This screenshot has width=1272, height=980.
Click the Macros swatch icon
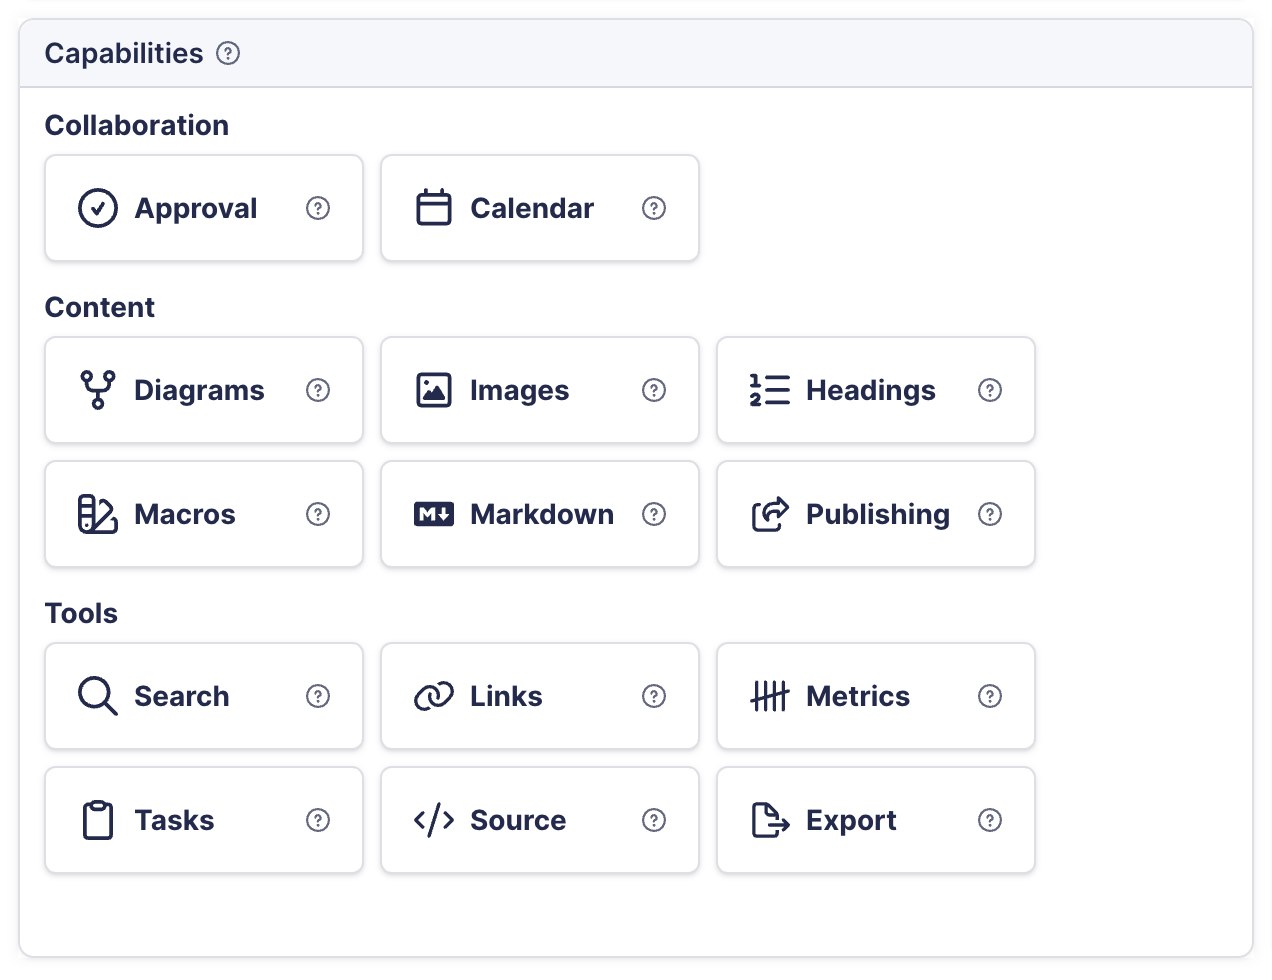click(98, 514)
